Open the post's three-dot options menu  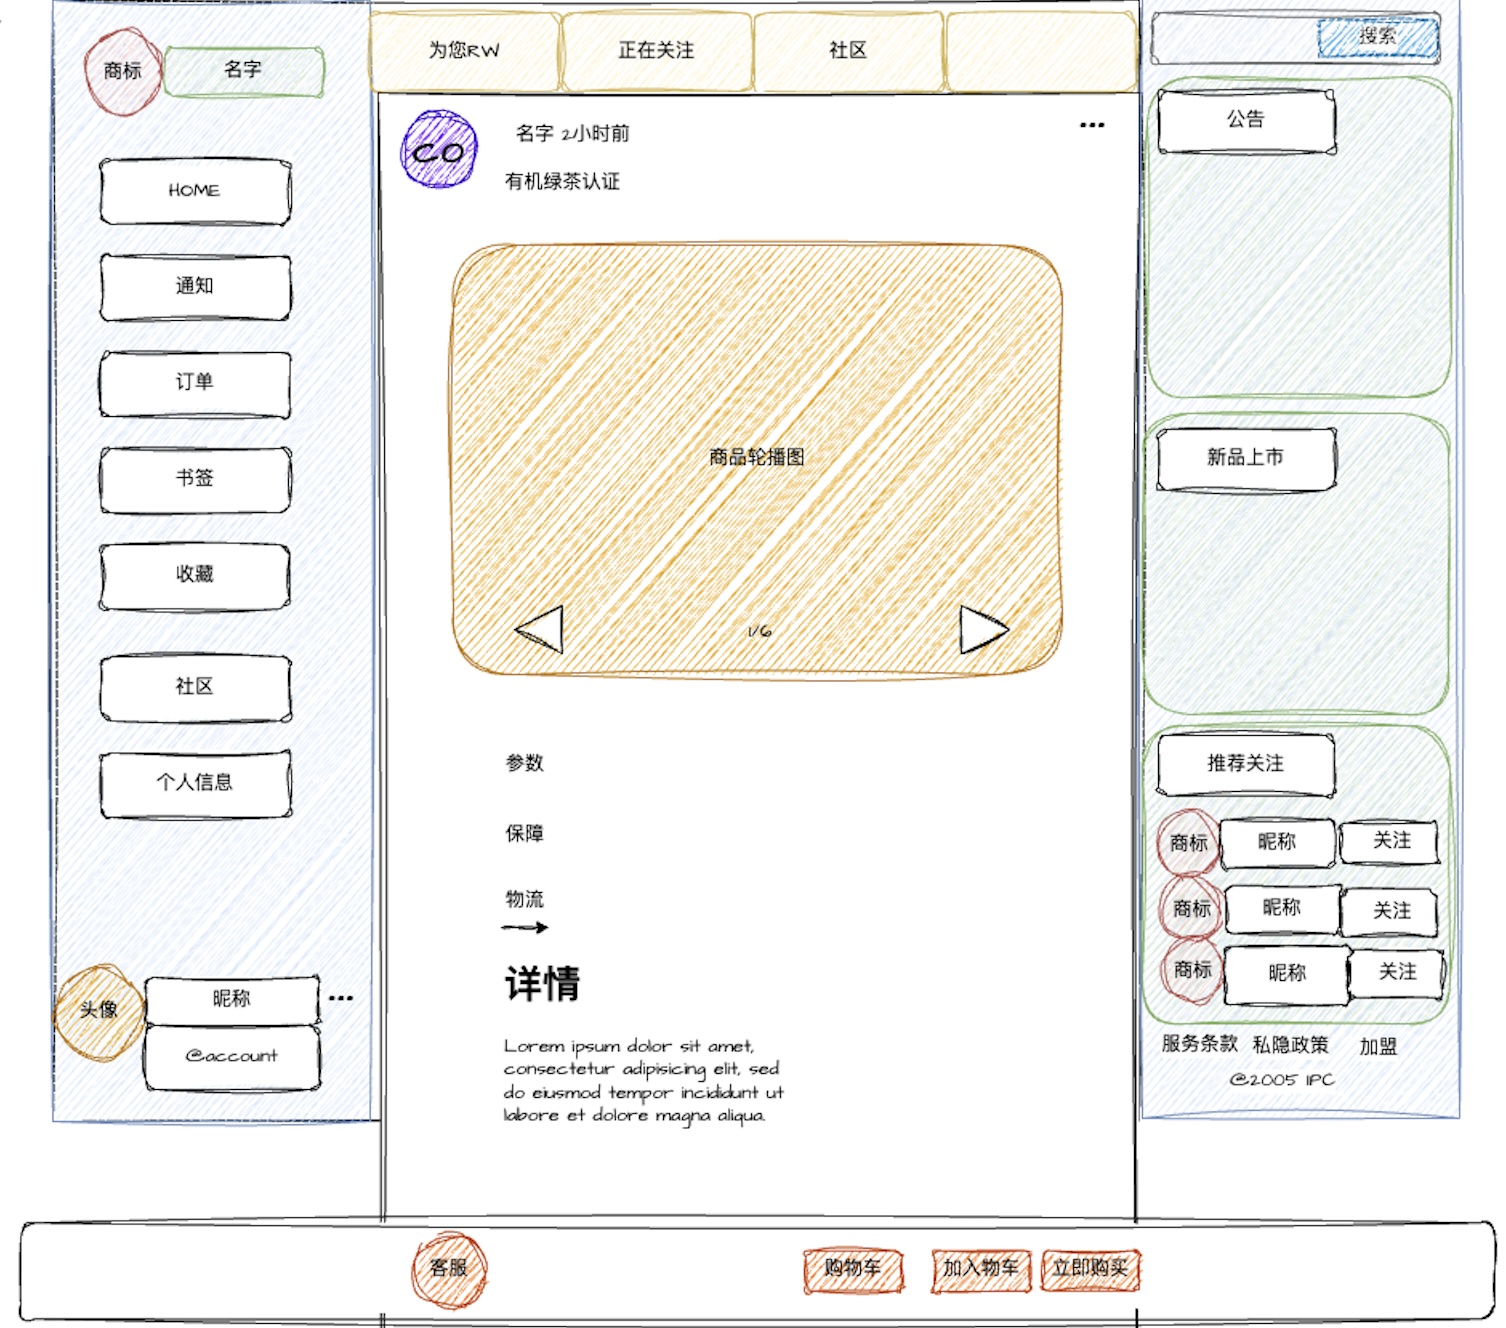click(1092, 125)
